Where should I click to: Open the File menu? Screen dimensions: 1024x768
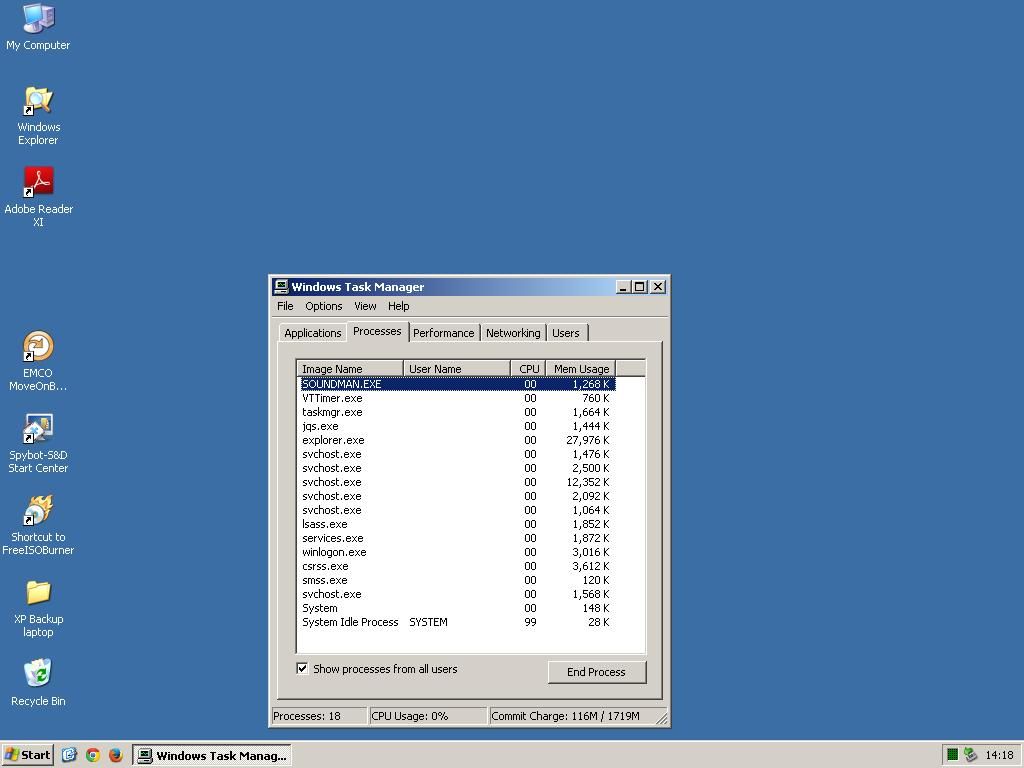click(x=285, y=306)
